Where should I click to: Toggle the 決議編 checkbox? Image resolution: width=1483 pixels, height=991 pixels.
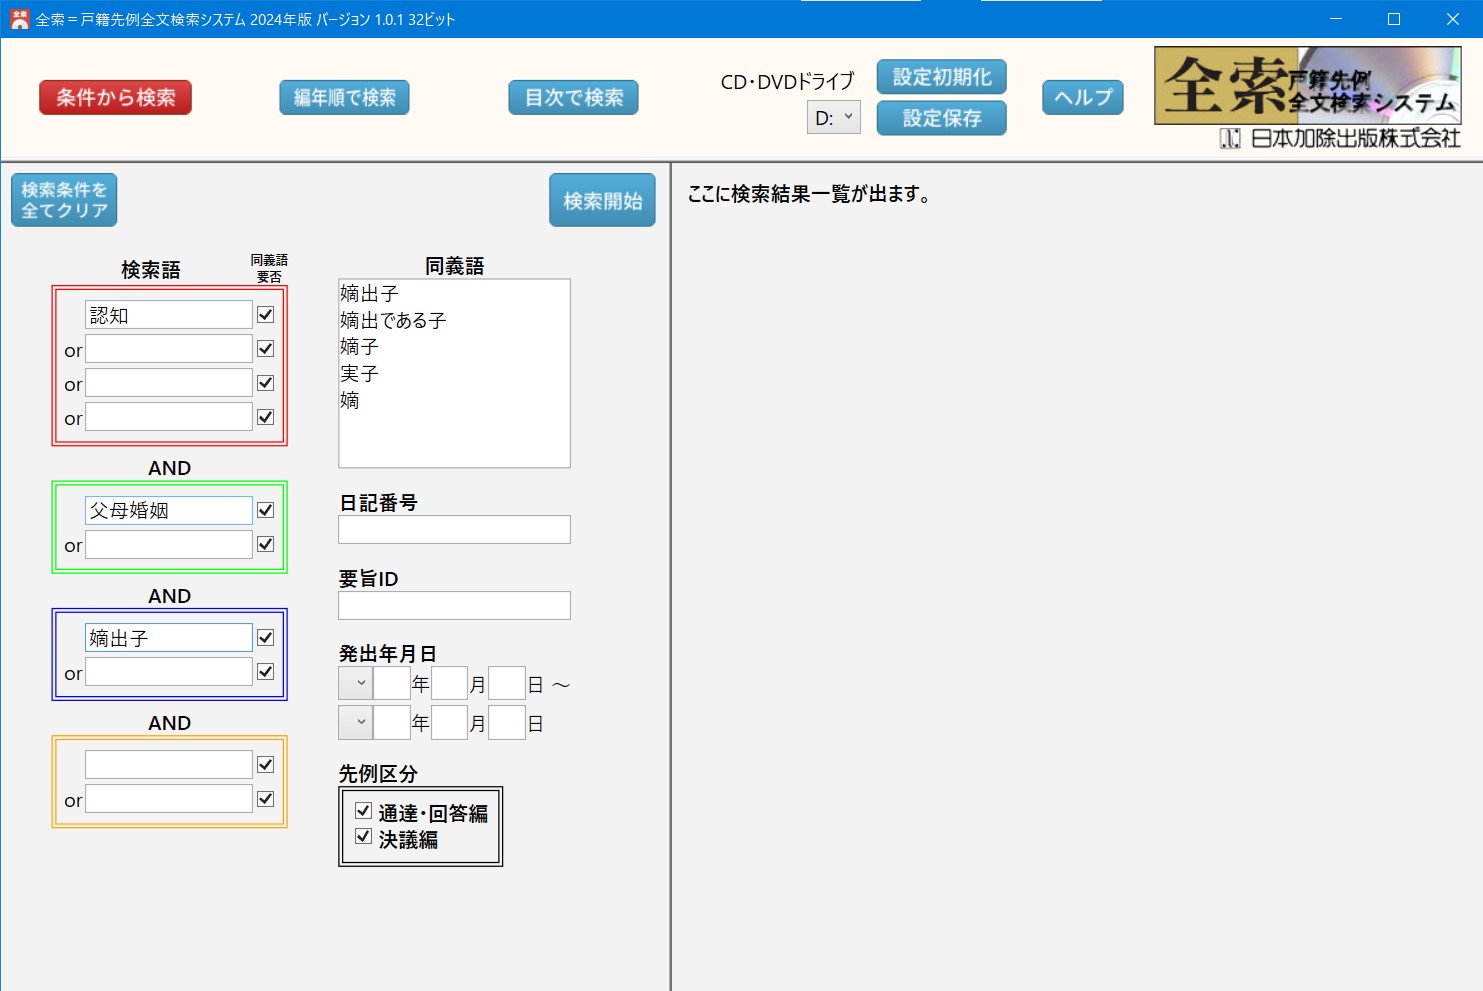[x=364, y=837]
